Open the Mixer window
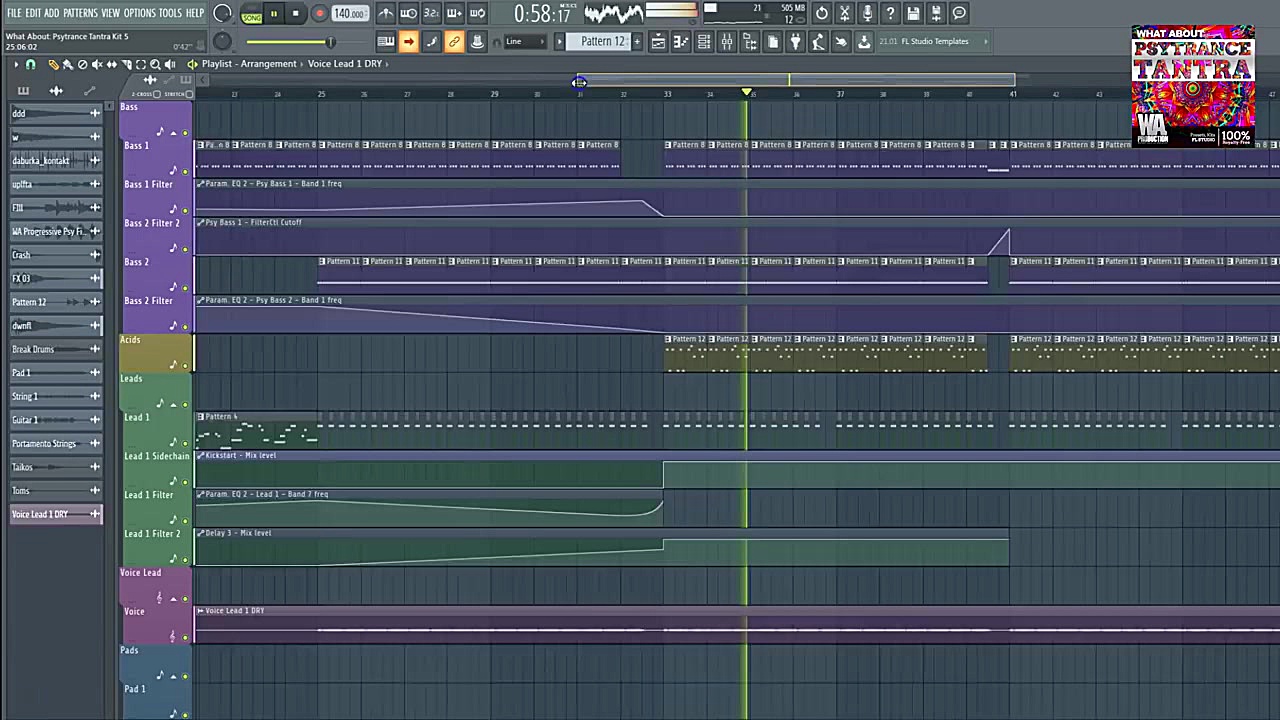Image resolution: width=1280 pixels, height=720 pixels. tap(727, 41)
